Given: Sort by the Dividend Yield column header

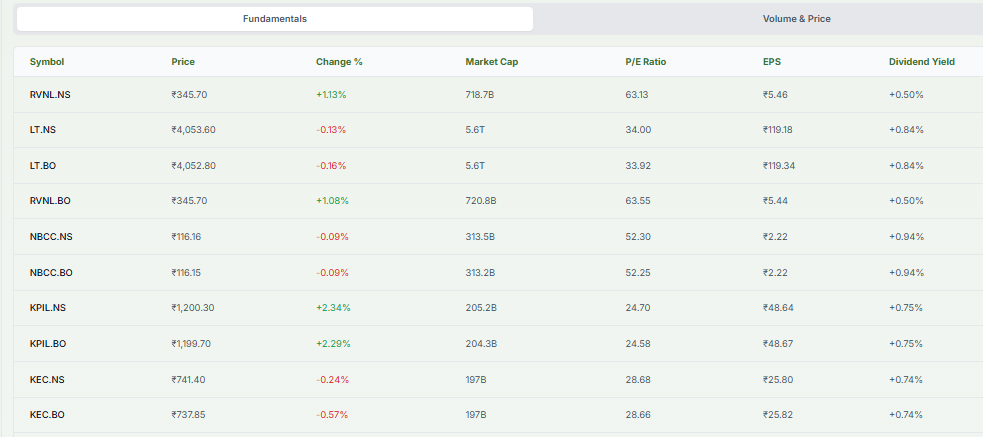Looking at the screenshot, I should [x=922, y=61].
